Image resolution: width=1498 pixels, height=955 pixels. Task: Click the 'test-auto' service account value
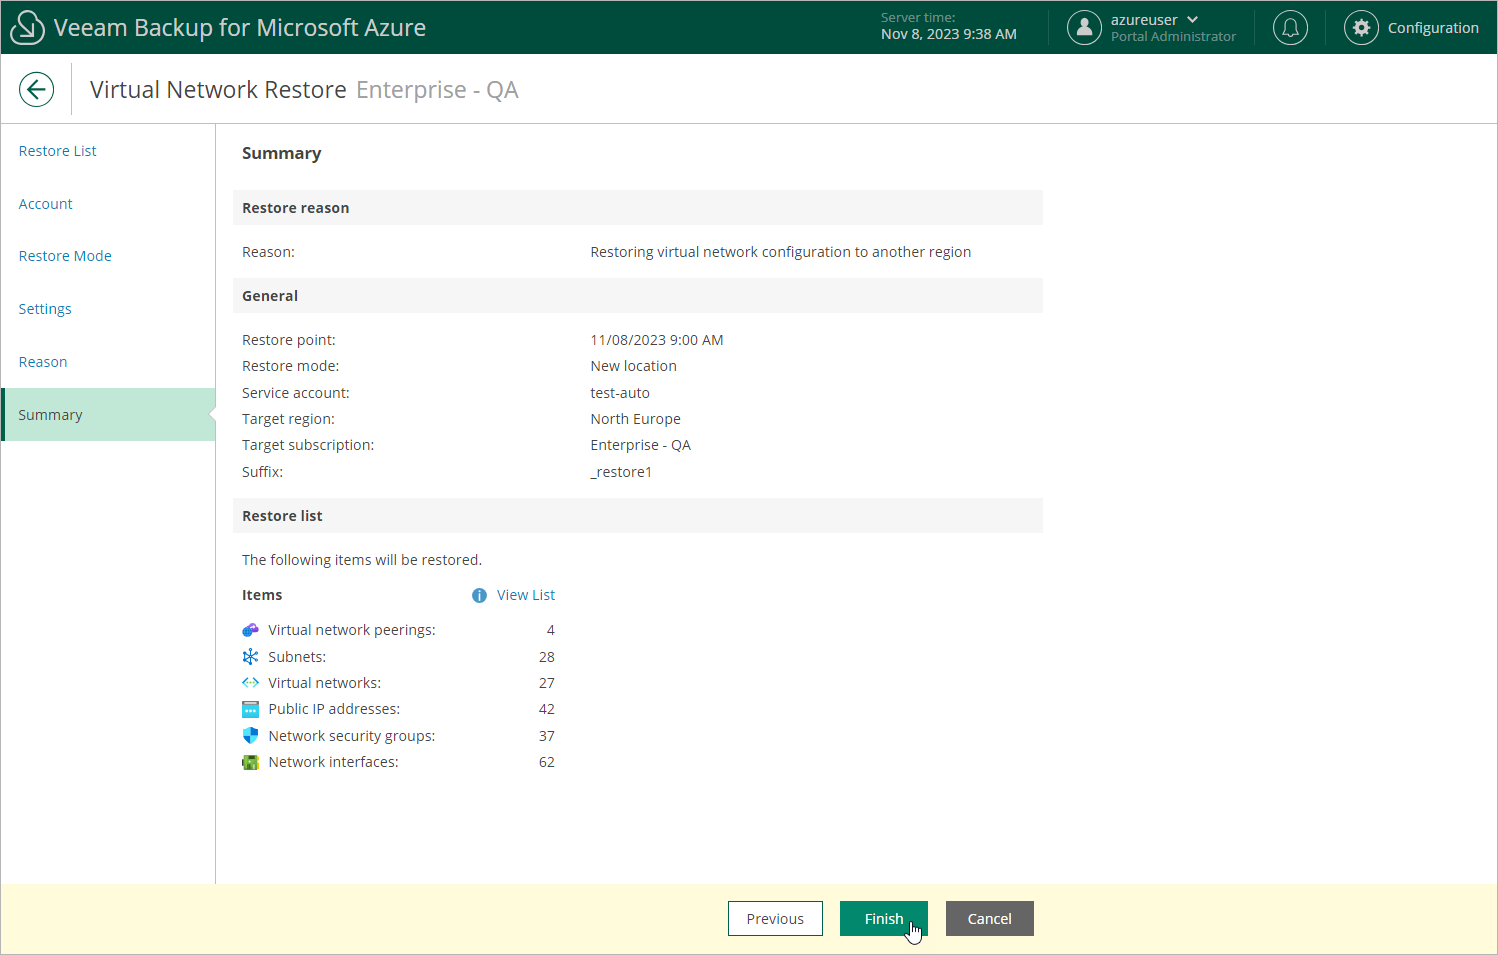[620, 393]
